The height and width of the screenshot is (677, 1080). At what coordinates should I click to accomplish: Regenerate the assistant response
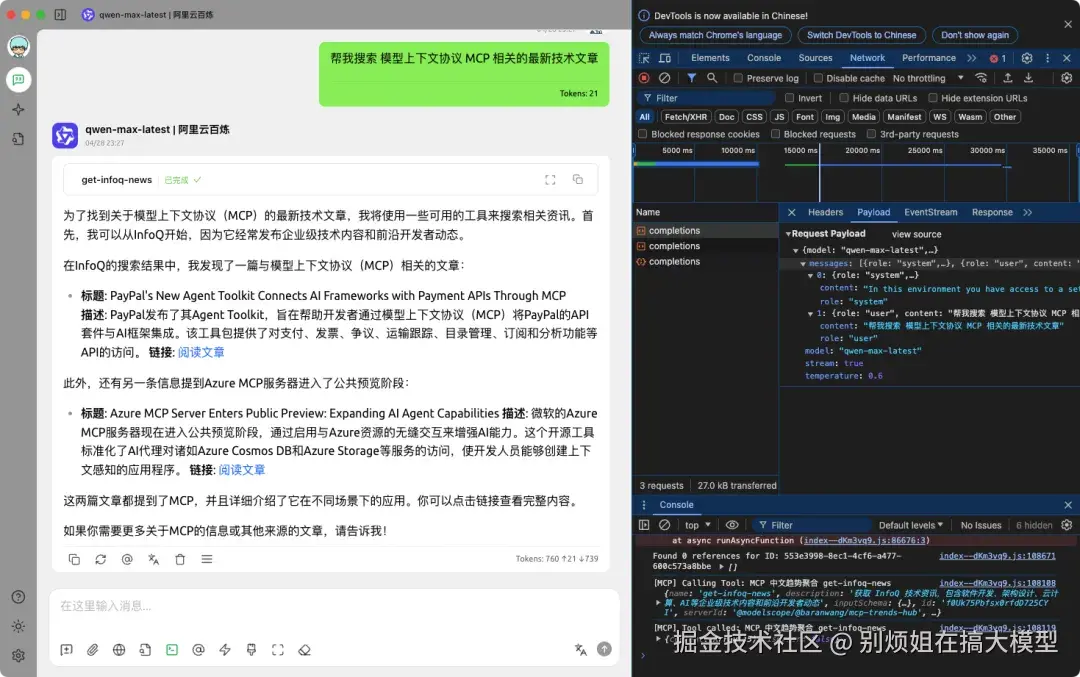pos(99,559)
